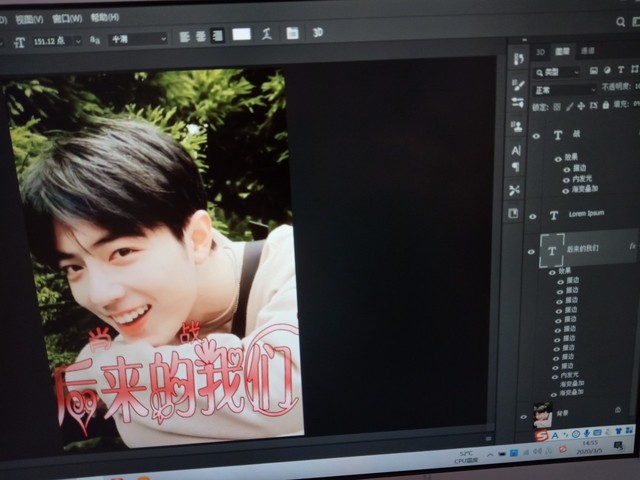The height and width of the screenshot is (480, 640).
Task: Toggle lock all padlock icon
Action: point(606,105)
